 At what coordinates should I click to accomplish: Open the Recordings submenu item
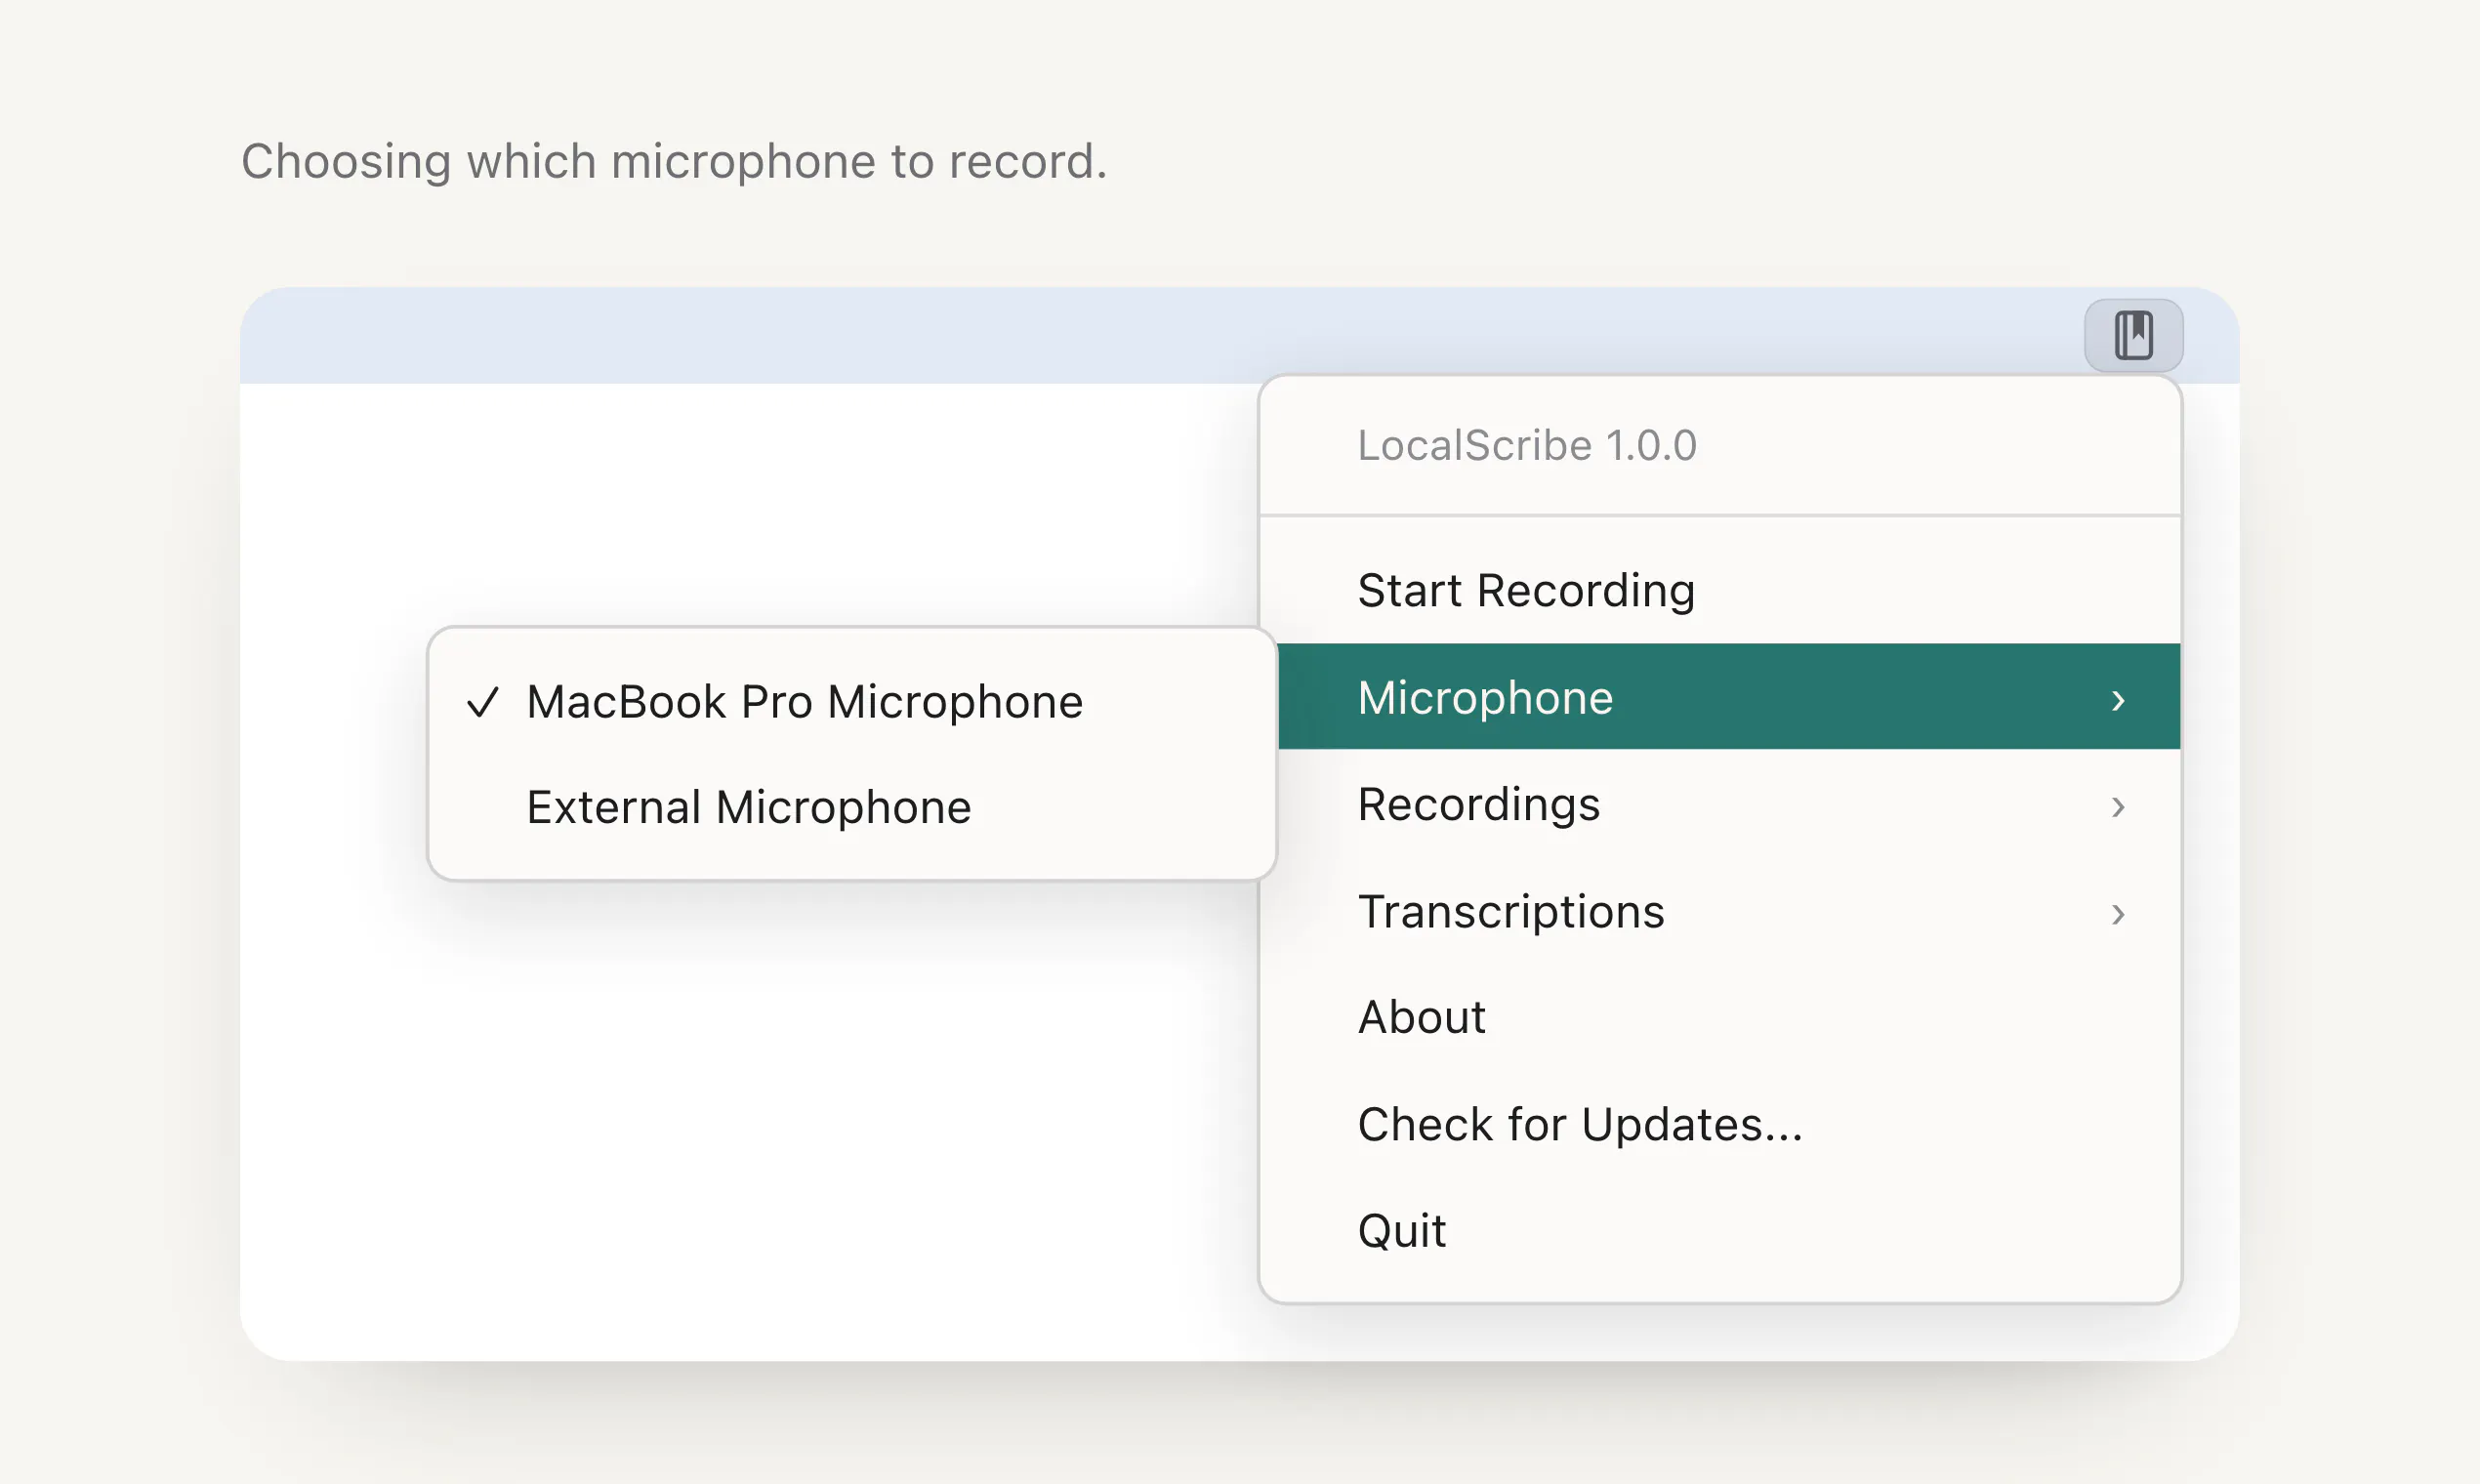(1720, 804)
